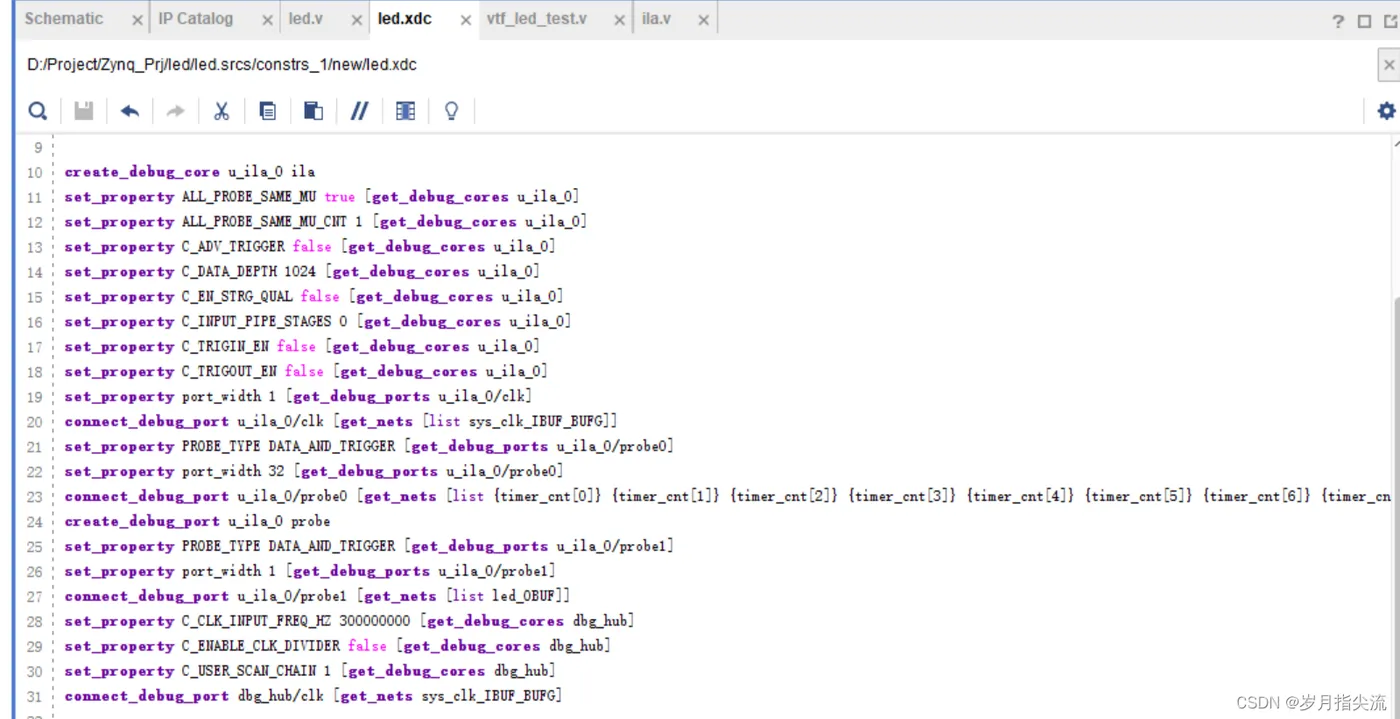The width and height of the screenshot is (1400, 719).
Task: Close the file path bar with X
Action: [1388, 65]
